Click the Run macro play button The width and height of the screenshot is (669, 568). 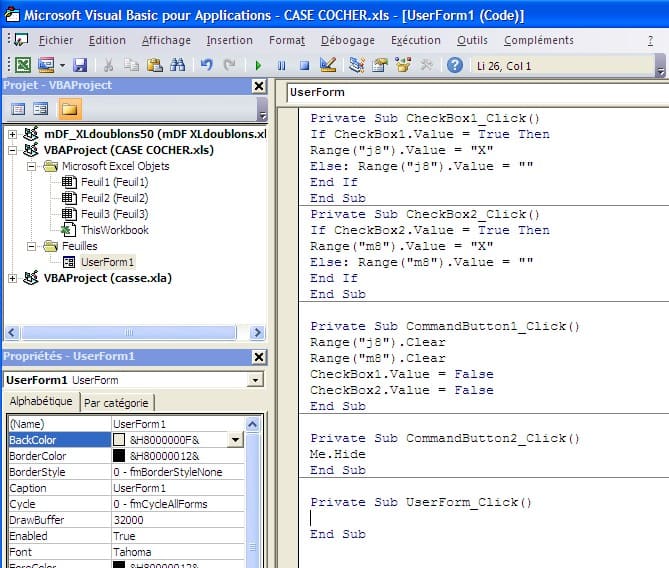tap(258, 65)
